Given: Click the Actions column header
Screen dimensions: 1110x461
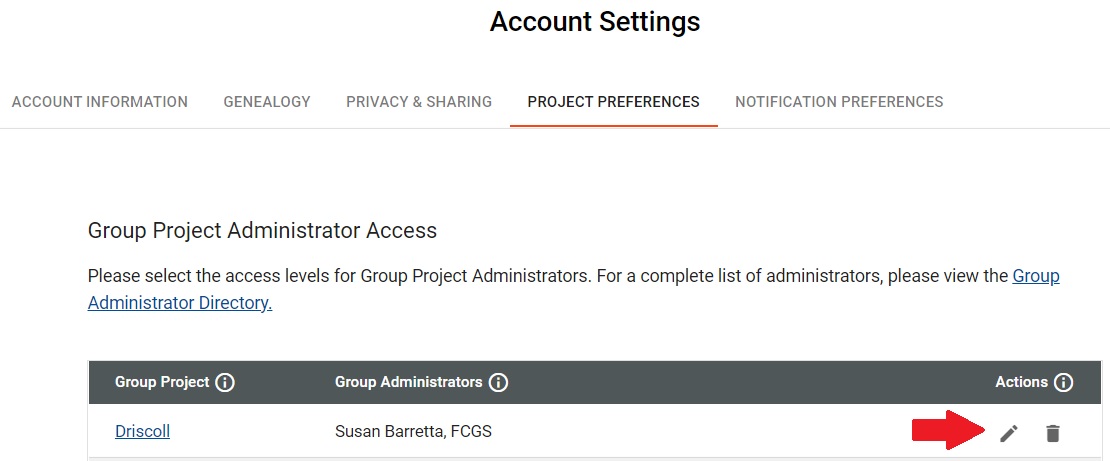Looking at the screenshot, I should (1022, 382).
